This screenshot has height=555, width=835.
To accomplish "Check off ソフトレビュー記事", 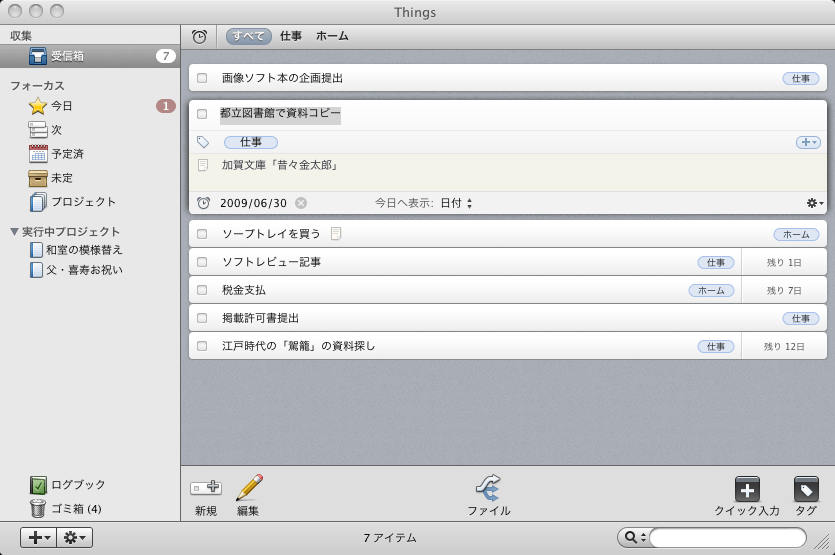I will click(x=202, y=262).
